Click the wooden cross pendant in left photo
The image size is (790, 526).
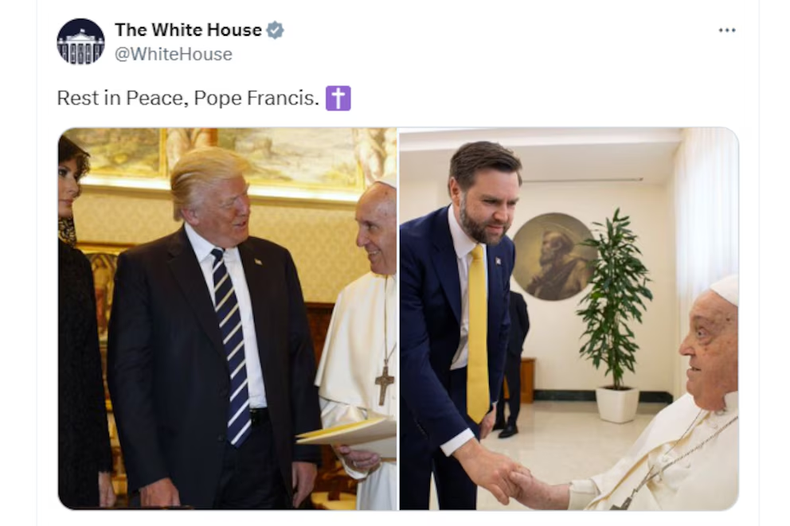[384, 385]
